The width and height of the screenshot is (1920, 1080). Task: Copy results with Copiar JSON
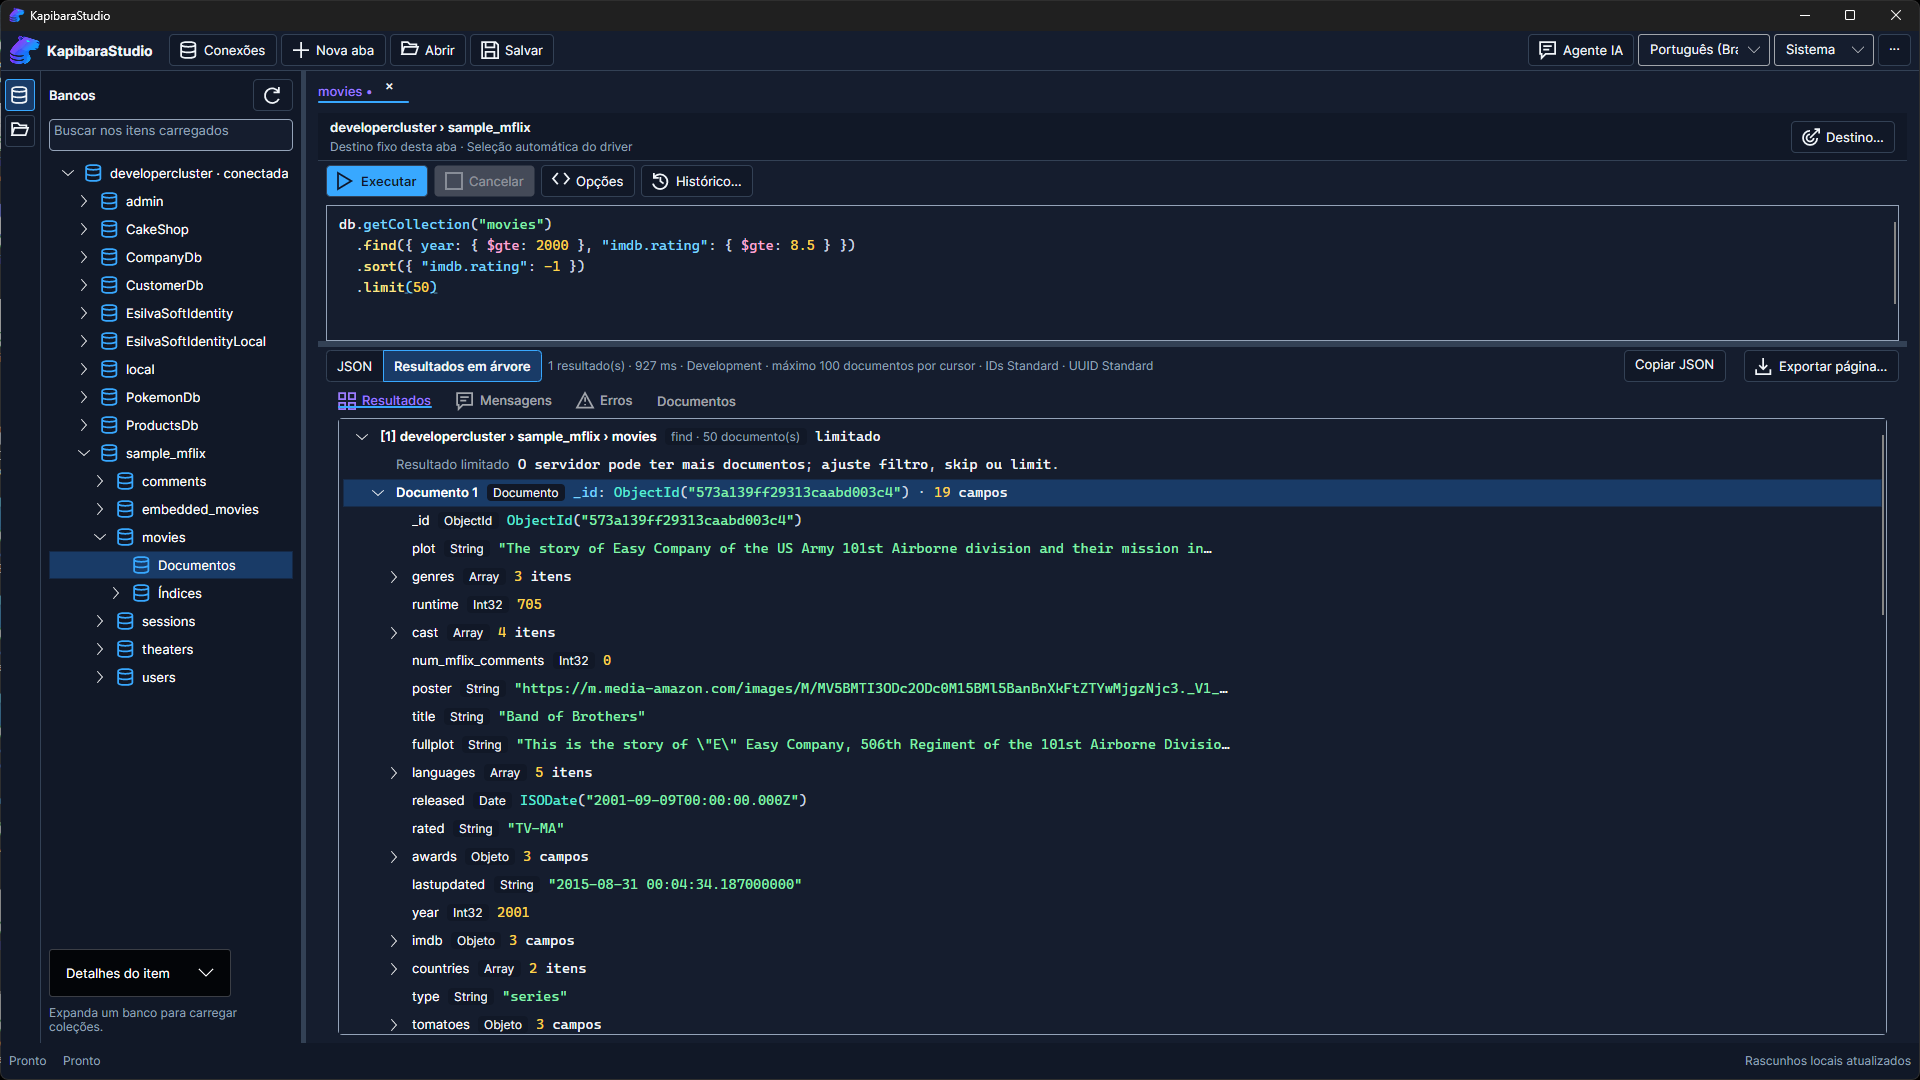click(1674, 365)
